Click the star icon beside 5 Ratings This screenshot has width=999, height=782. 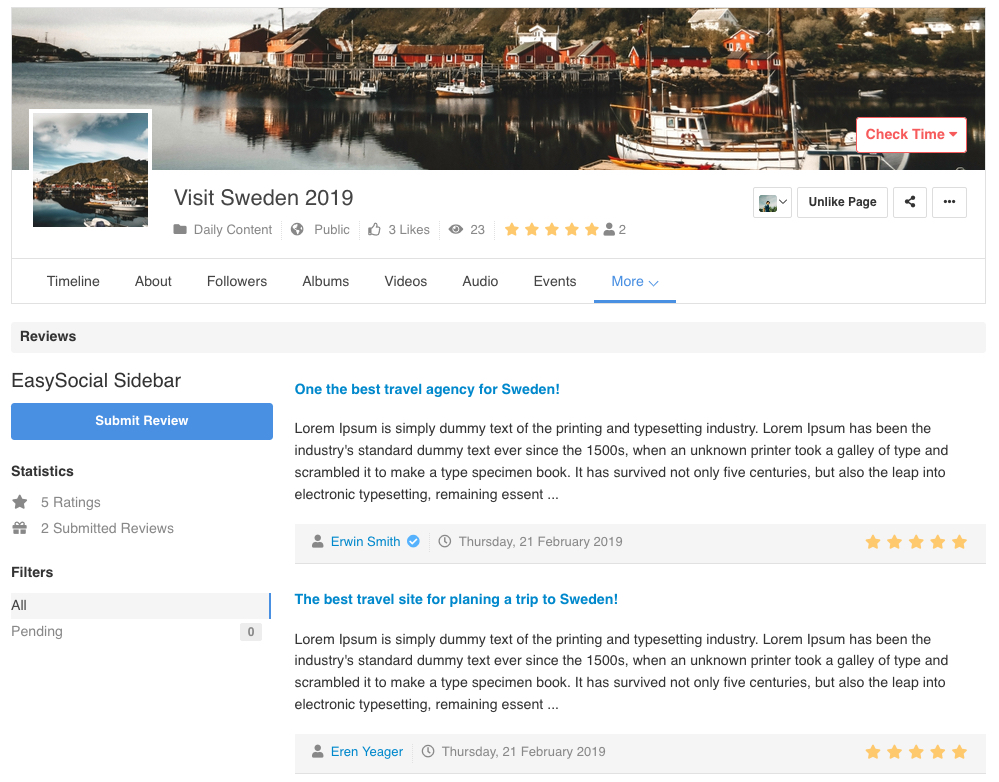[20, 502]
